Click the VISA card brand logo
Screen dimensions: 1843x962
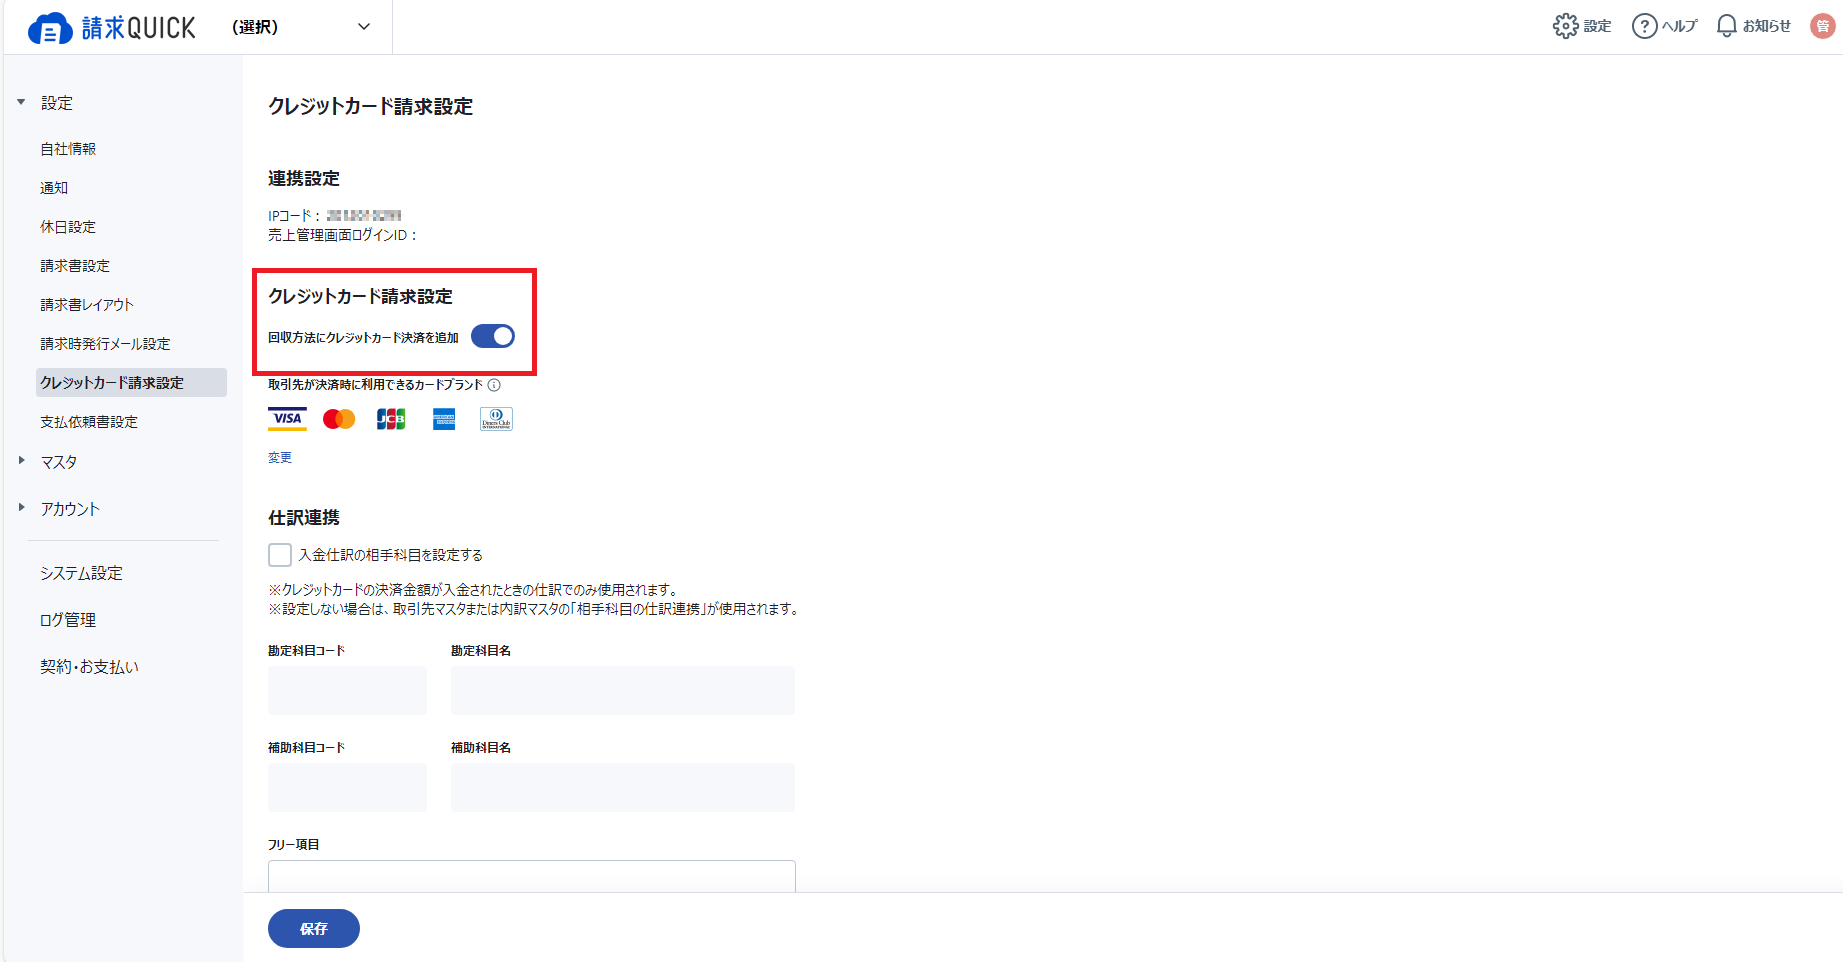click(x=287, y=419)
